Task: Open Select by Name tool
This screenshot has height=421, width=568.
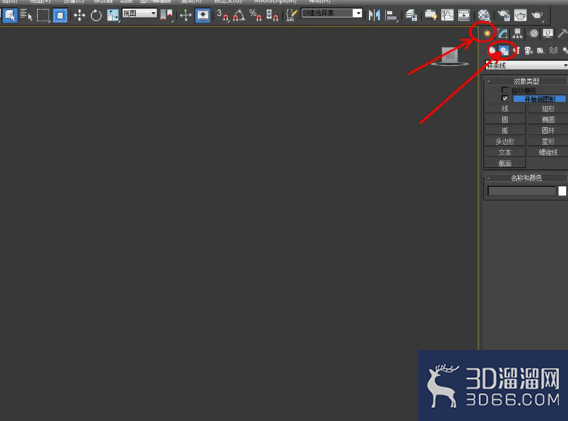Action: (26, 15)
